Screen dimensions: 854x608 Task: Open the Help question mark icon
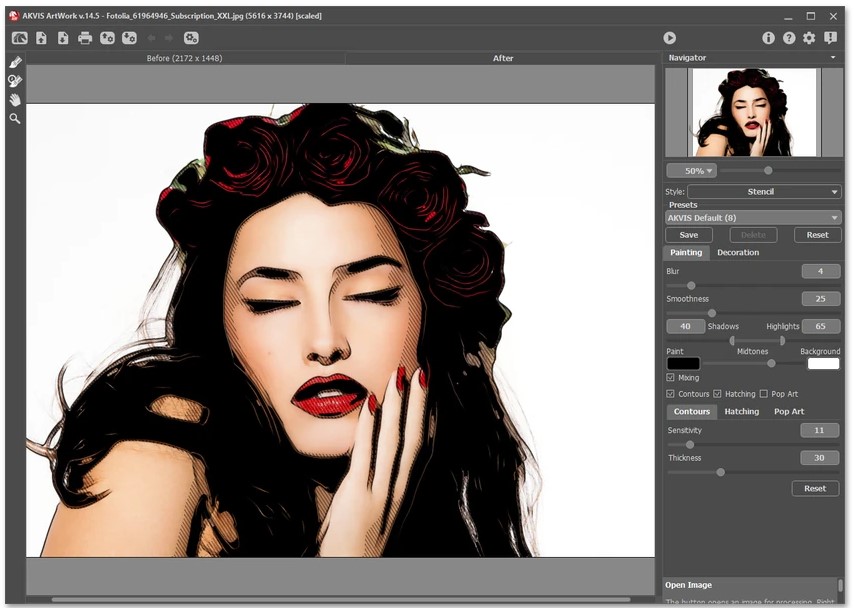click(x=789, y=38)
